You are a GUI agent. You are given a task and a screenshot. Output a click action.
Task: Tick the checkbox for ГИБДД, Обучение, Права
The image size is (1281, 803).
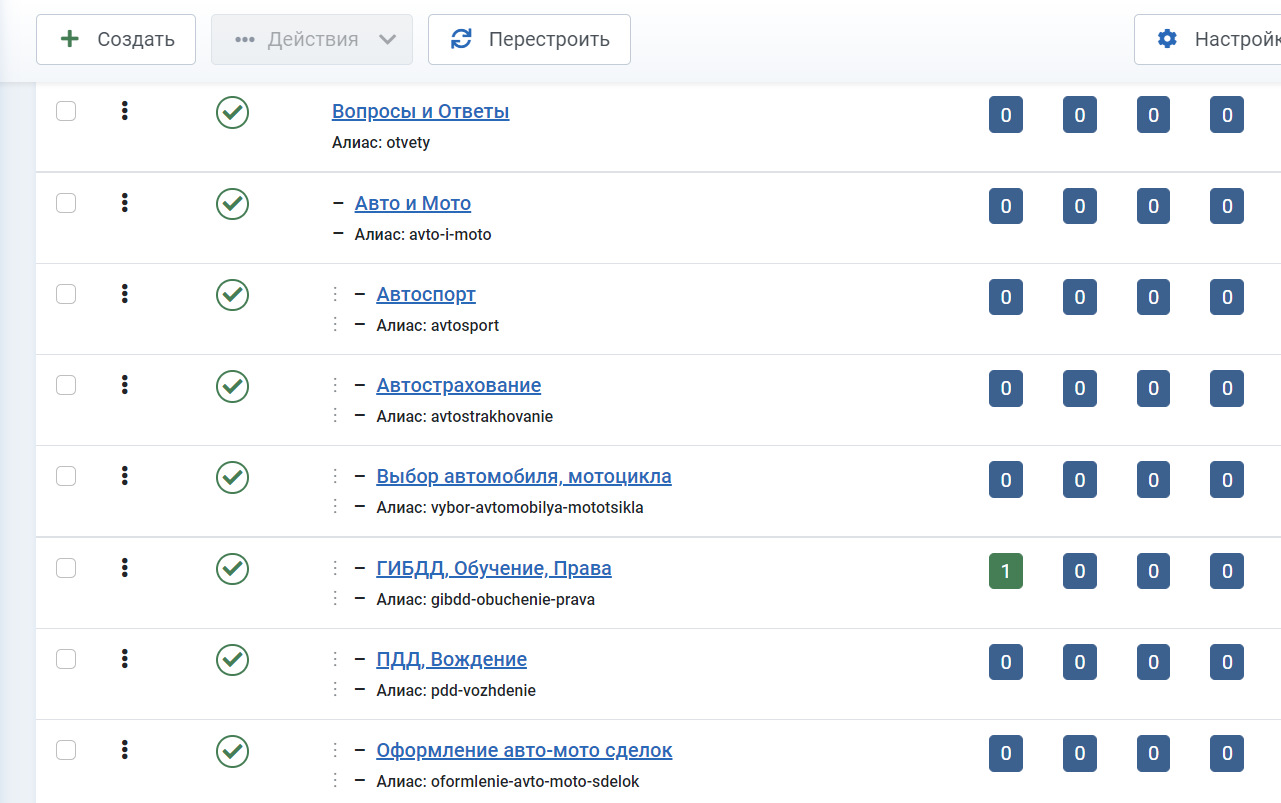click(66, 568)
